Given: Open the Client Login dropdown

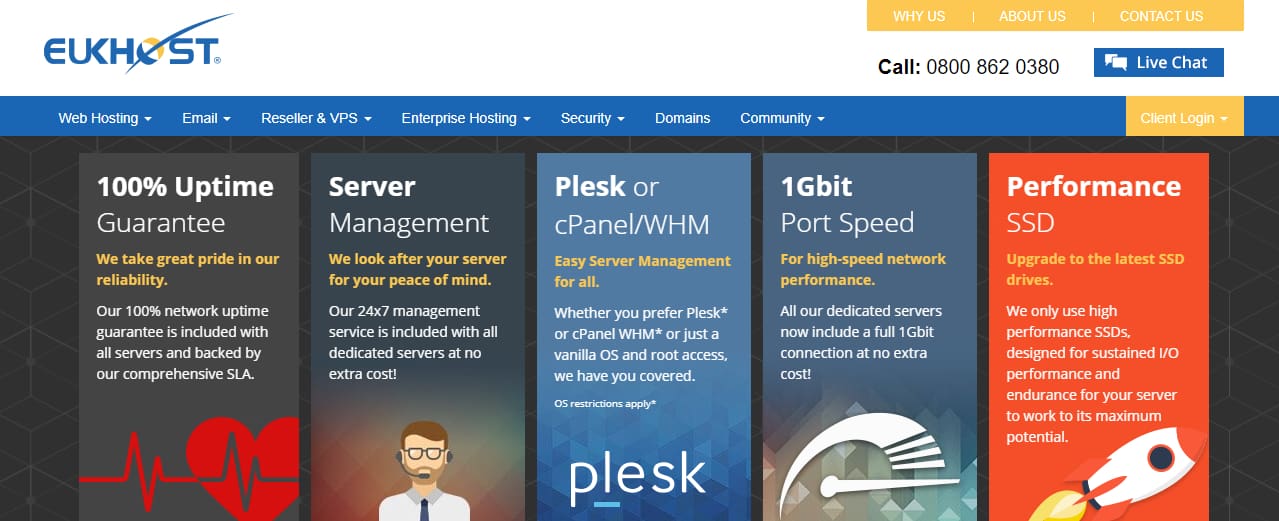Looking at the screenshot, I should 1184,118.
